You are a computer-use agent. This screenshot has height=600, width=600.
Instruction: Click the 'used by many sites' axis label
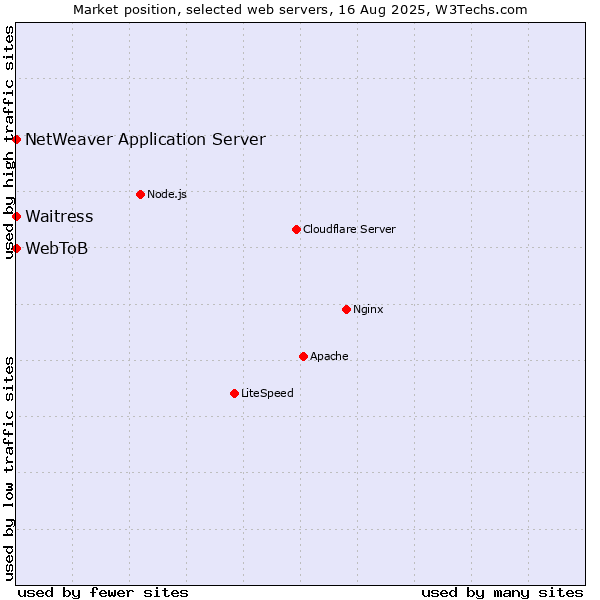[x=502, y=593]
